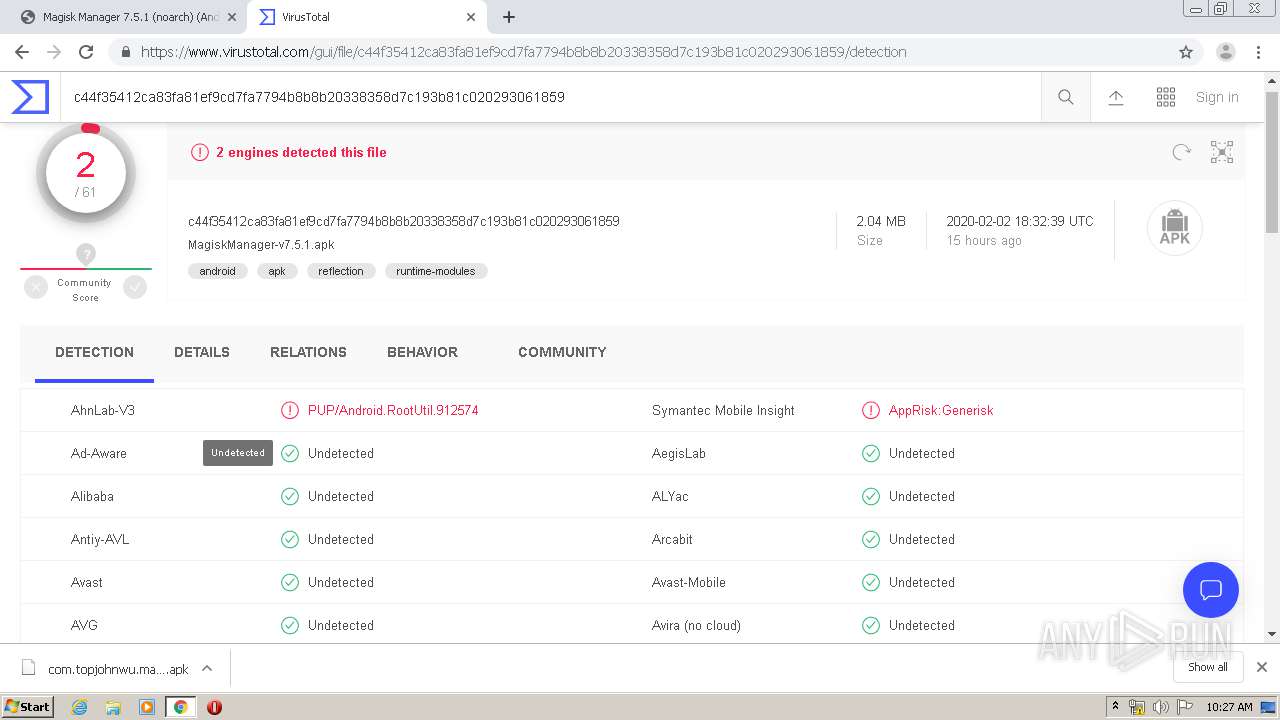Open a new browser tab
The image size is (1280, 720).
point(509,17)
